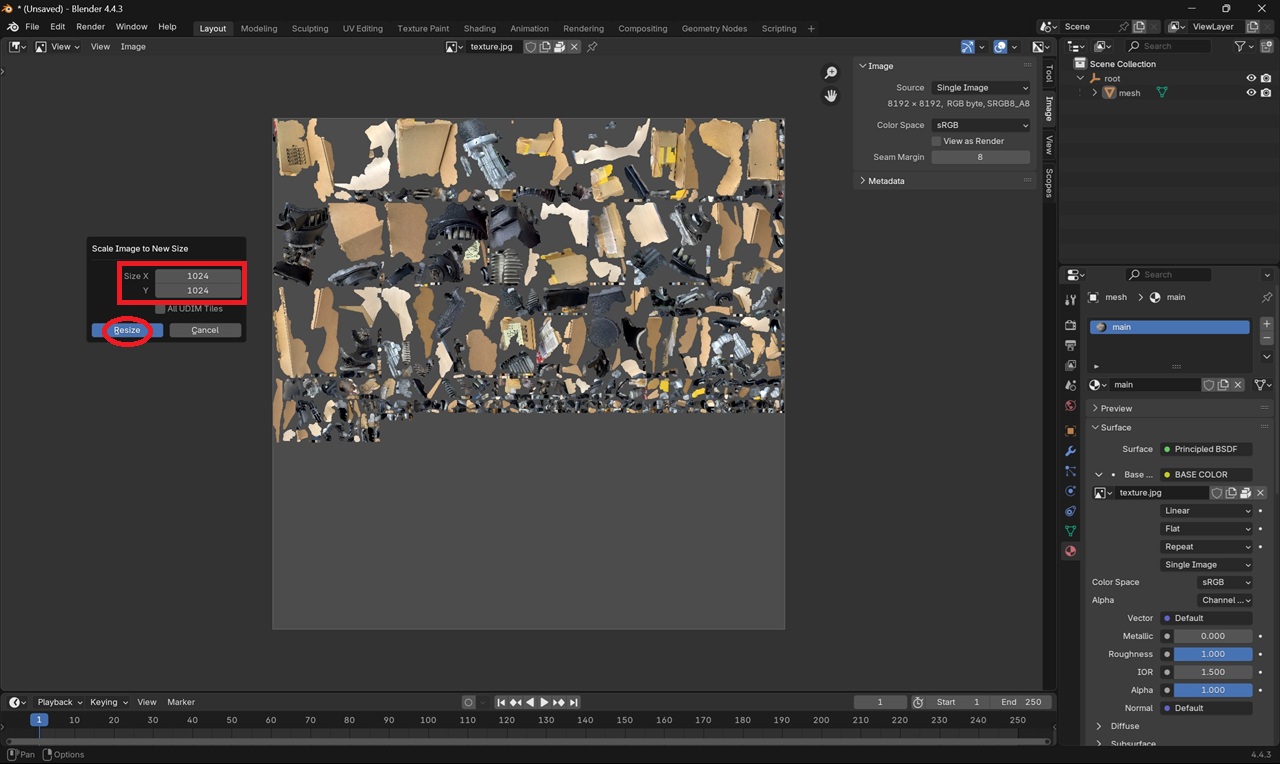This screenshot has height=764, width=1280.
Task: Pin the texture.jpg image in header
Action: [x=592, y=47]
